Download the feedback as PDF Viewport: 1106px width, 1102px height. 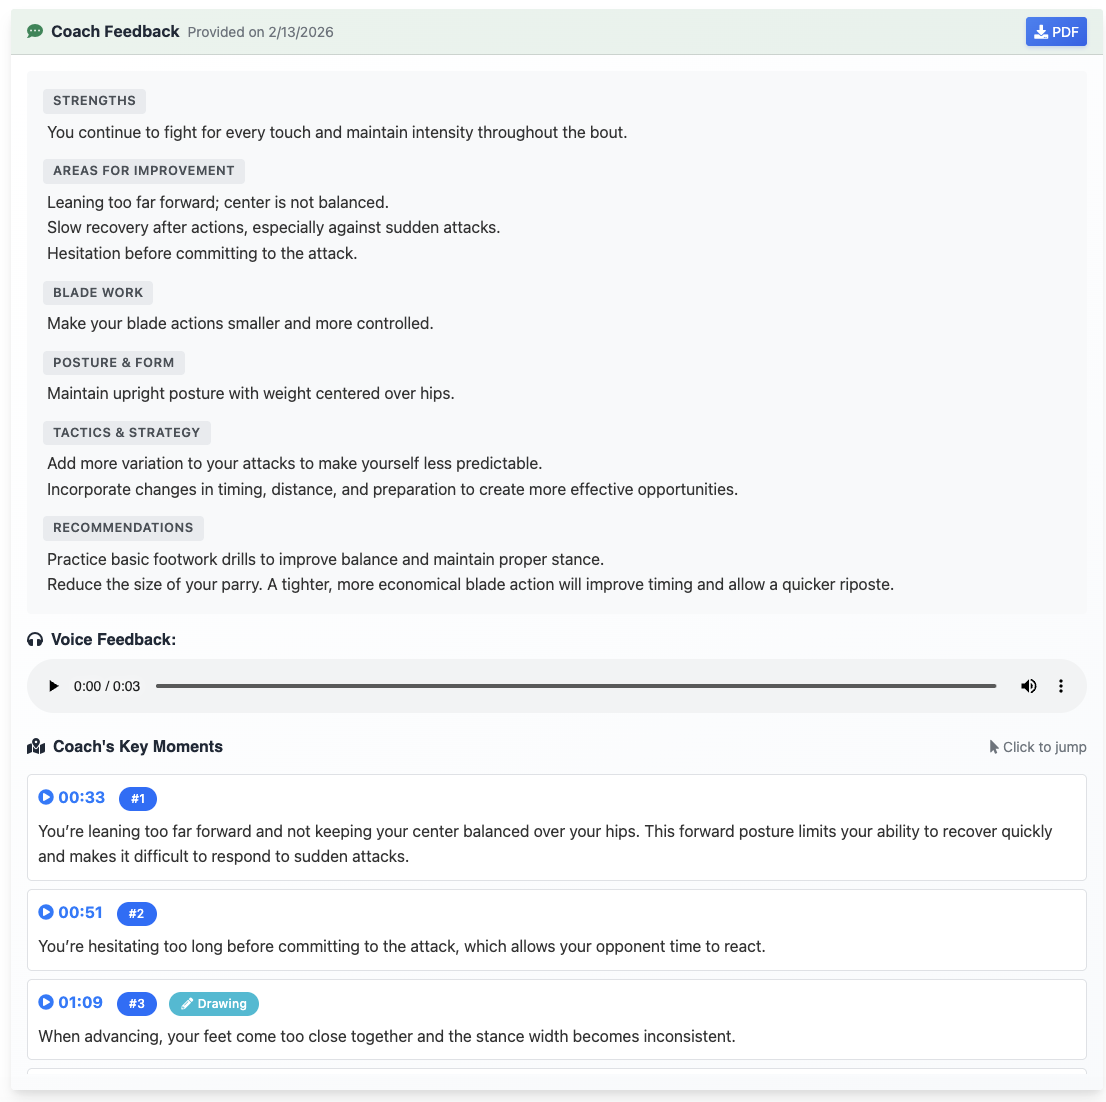click(x=1056, y=32)
